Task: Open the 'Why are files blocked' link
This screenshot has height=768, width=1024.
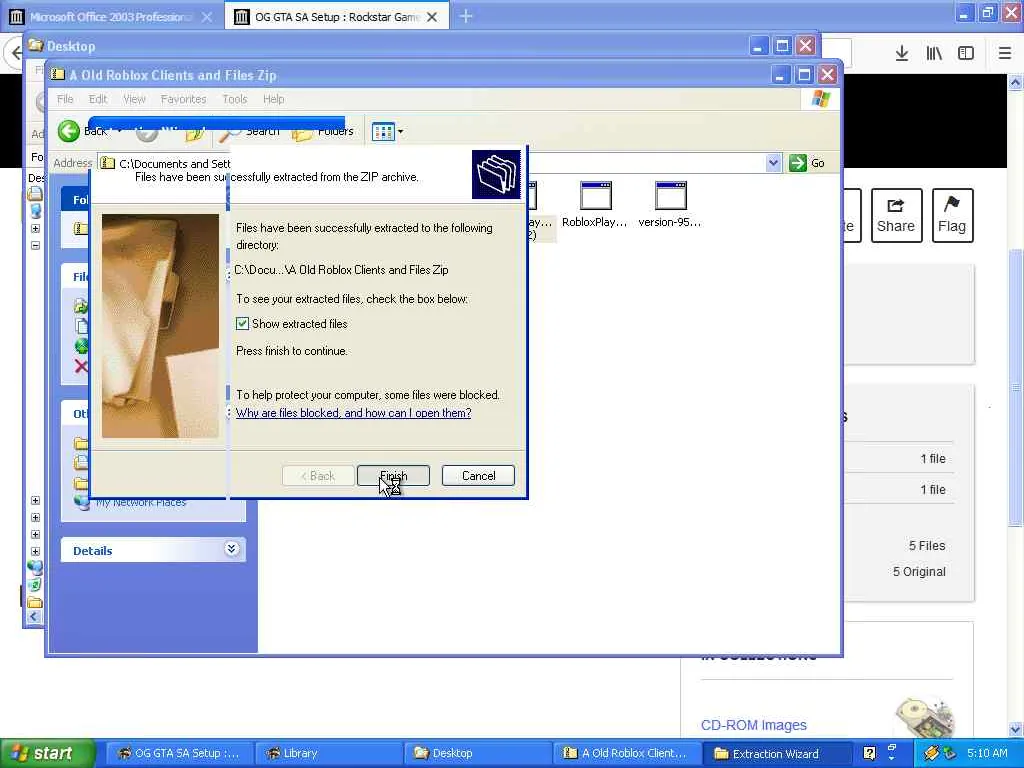Action: [x=353, y=413]
